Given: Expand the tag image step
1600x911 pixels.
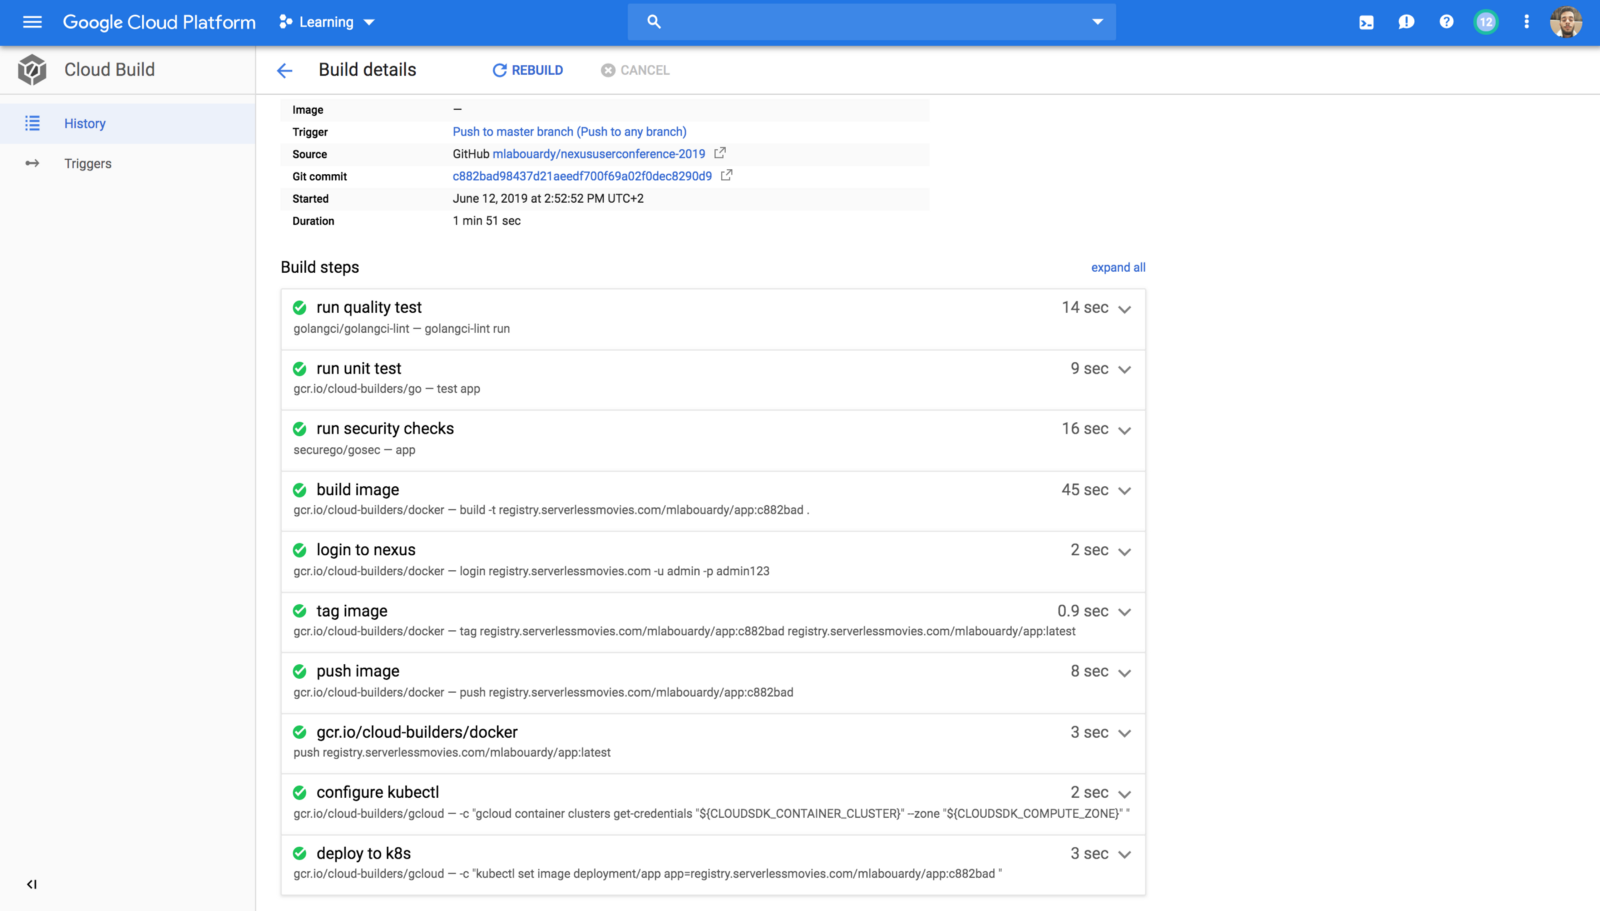Looking at the screenshot, I should tap(1125, 612).
